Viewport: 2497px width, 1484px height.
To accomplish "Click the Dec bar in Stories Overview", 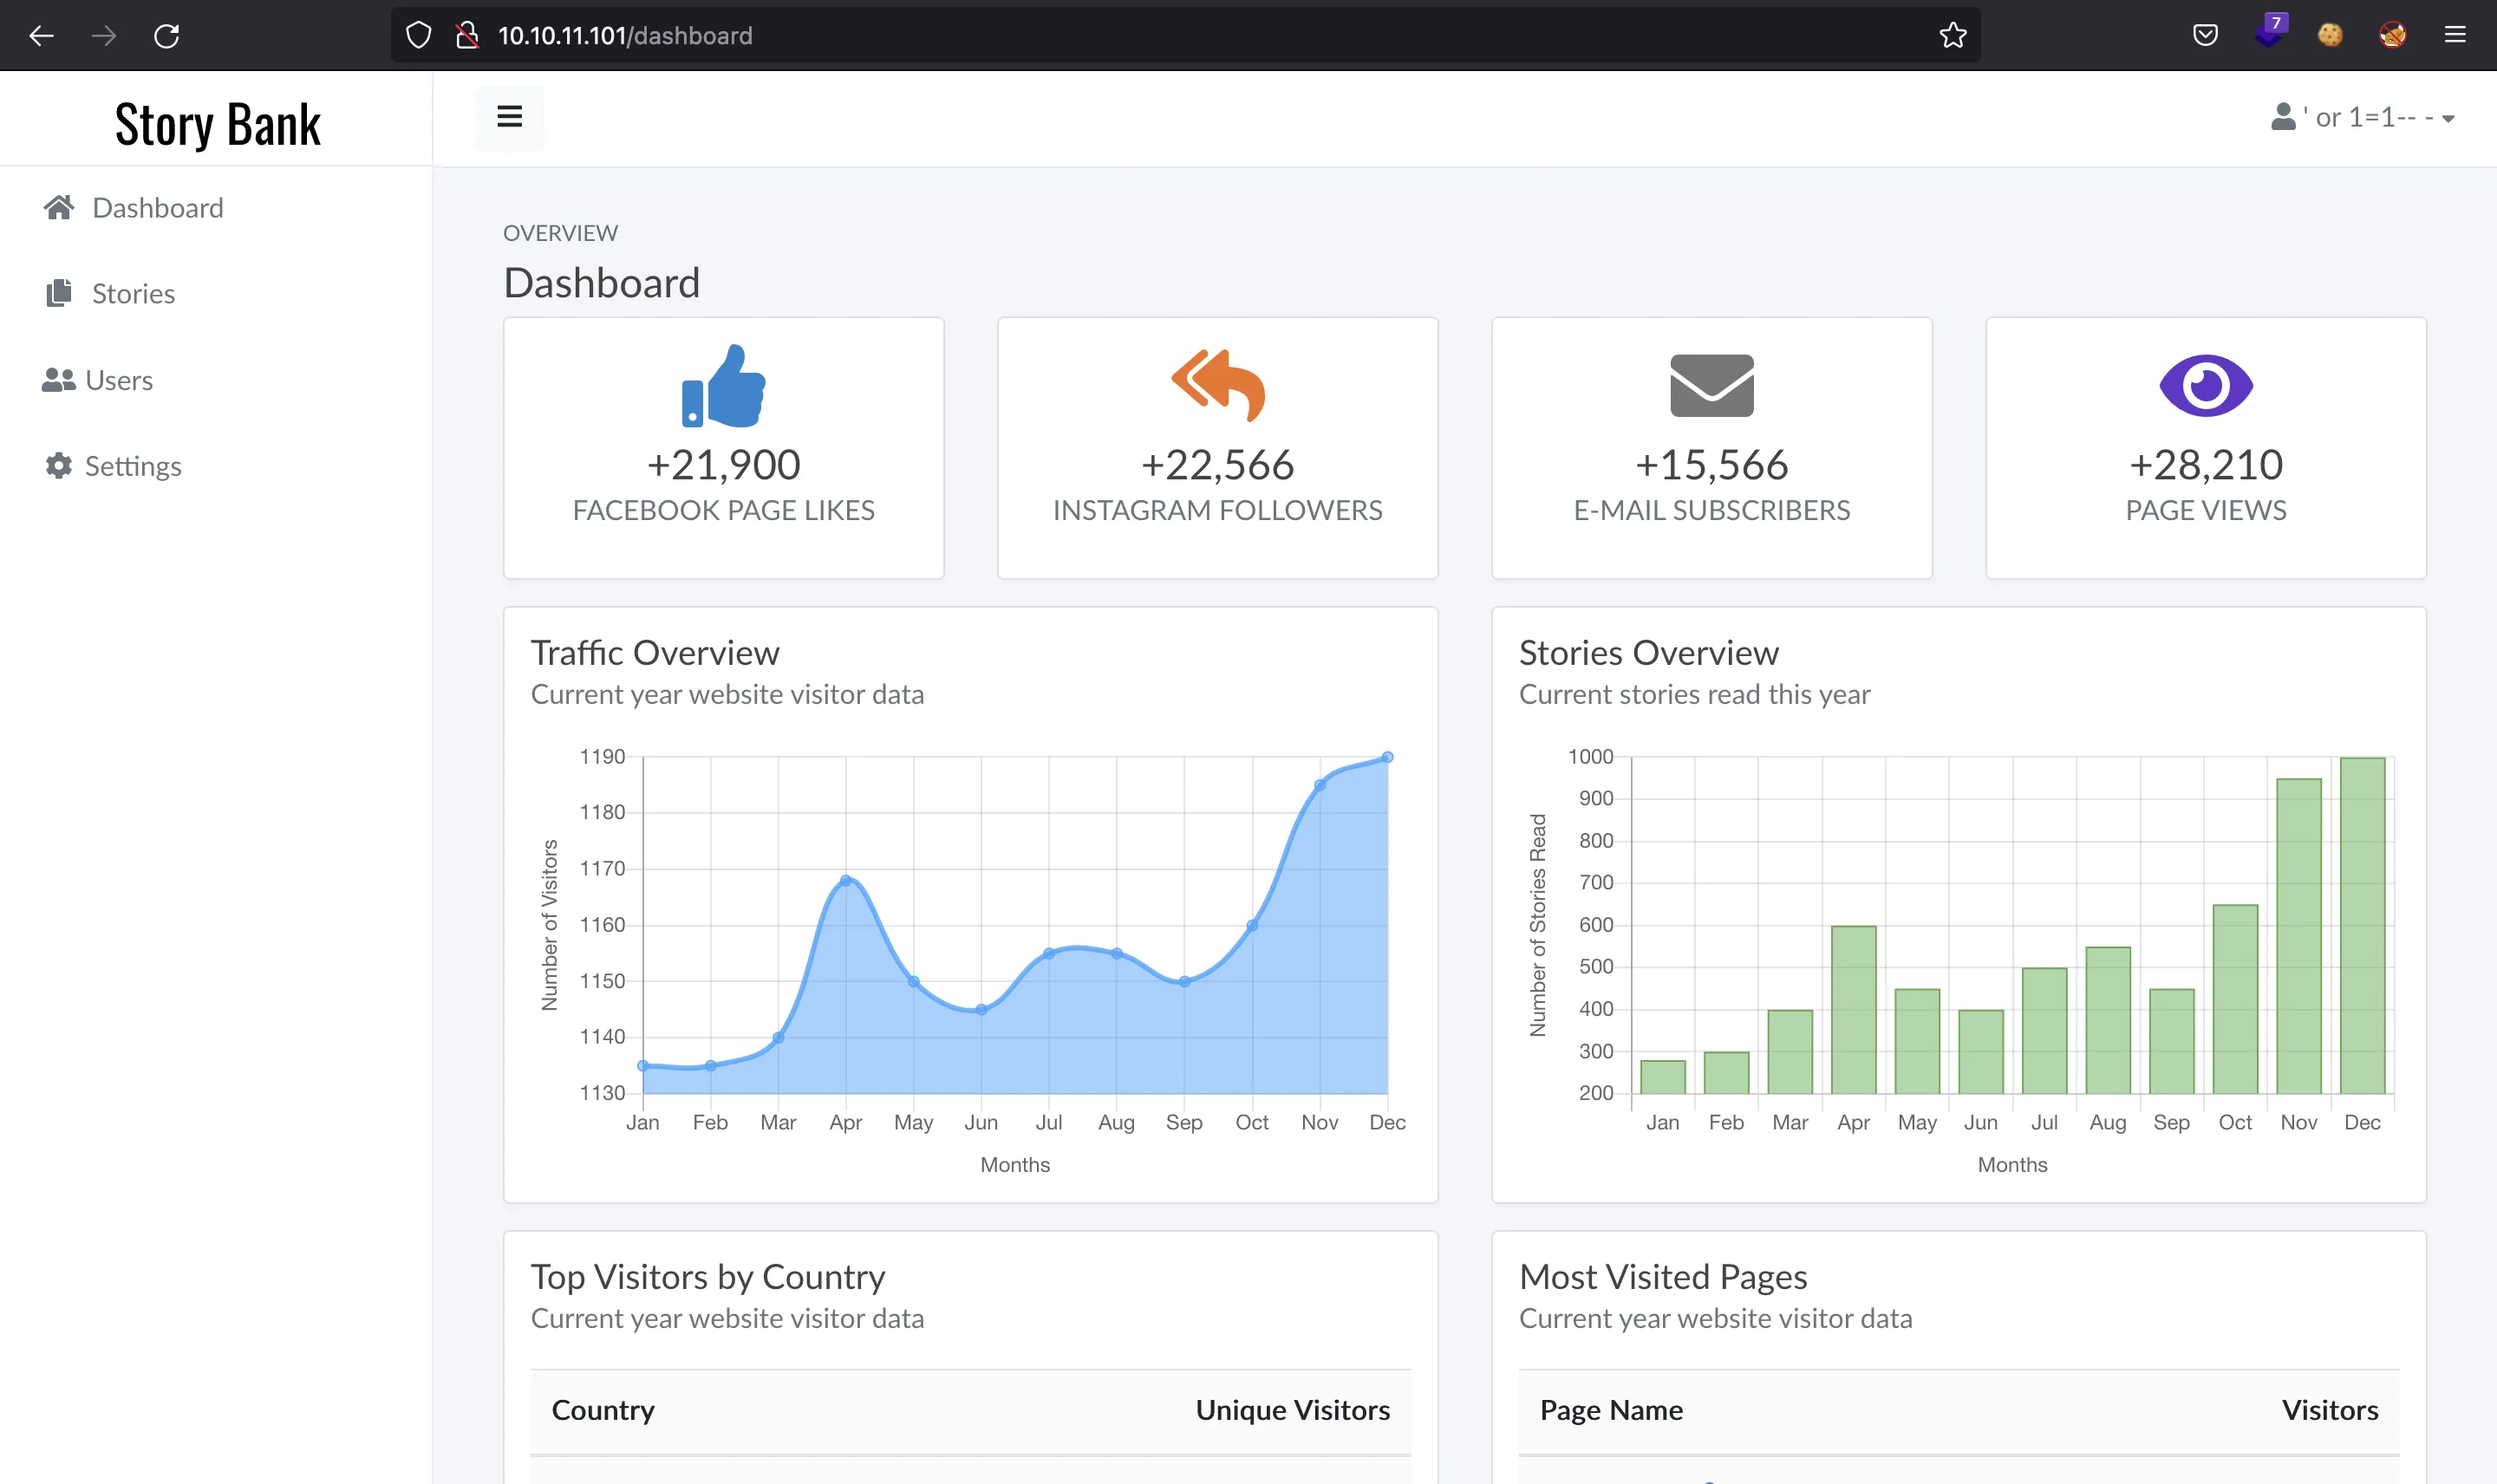I will coord(2362,925).
